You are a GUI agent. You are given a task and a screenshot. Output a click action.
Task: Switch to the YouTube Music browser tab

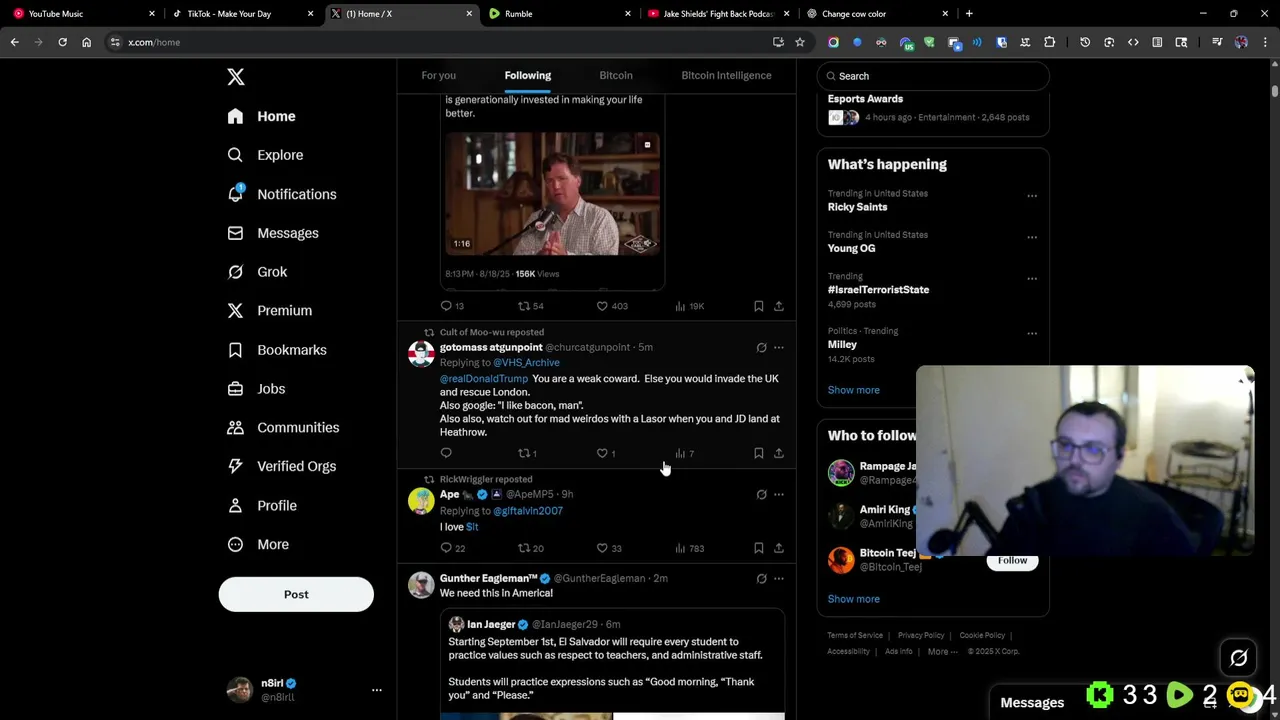[85, 14]
